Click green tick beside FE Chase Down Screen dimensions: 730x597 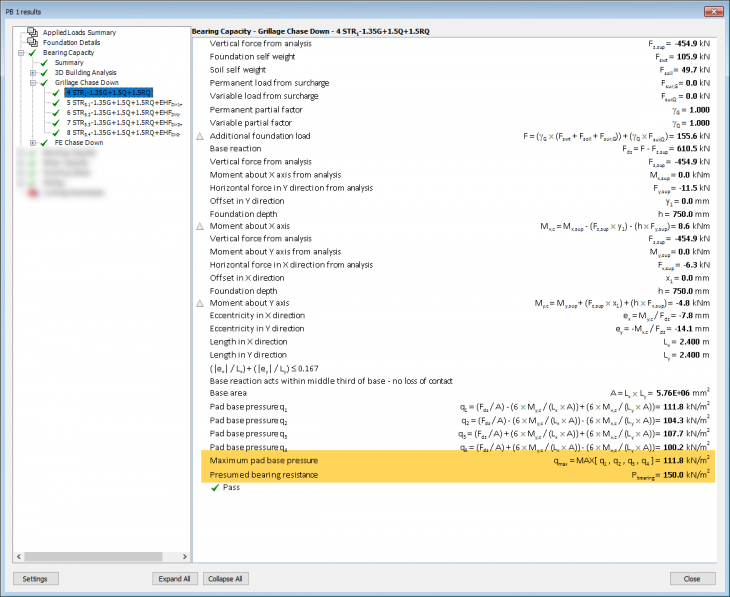tap(45, 143)
